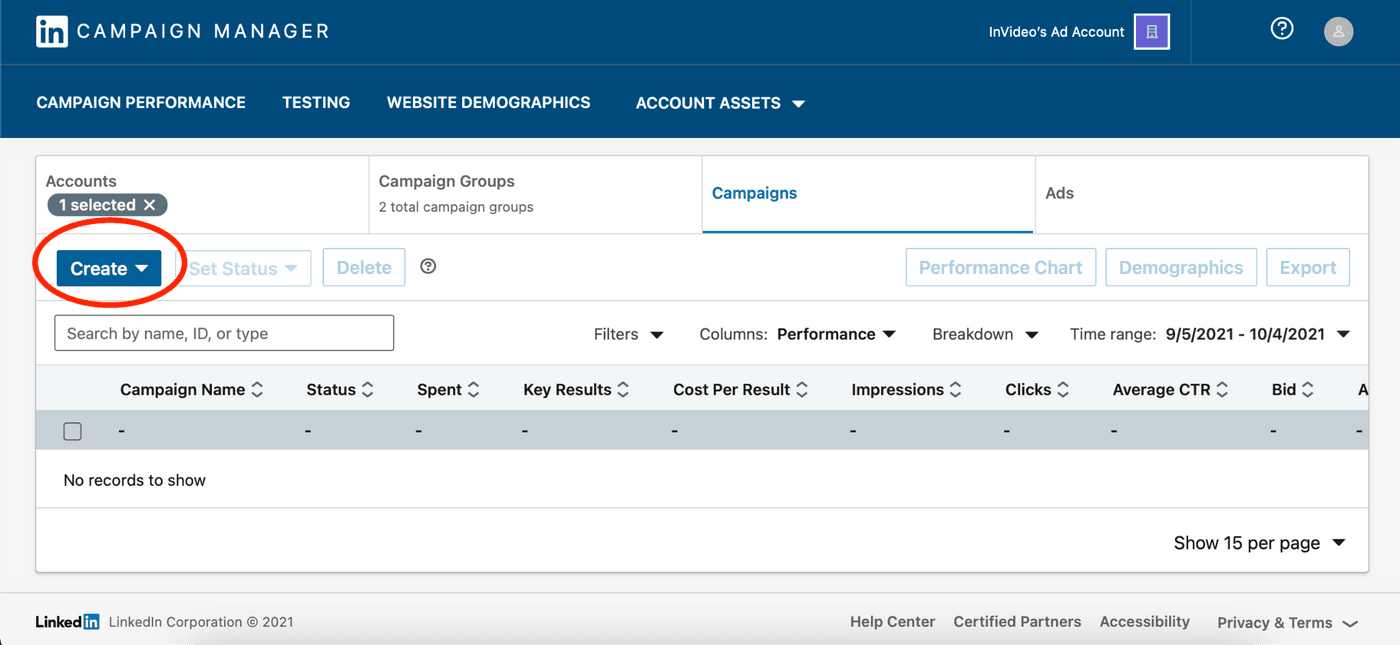Open the Filters dropdown
The height and width of the screenshot is (645, 1400).
click(628, 333)
